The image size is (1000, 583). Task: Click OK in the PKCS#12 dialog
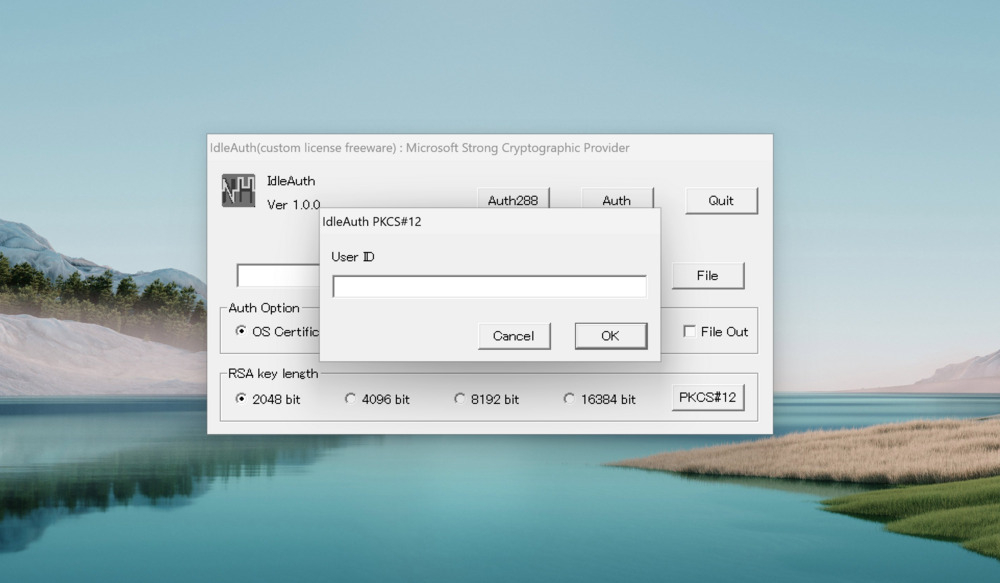coord(610,336)
